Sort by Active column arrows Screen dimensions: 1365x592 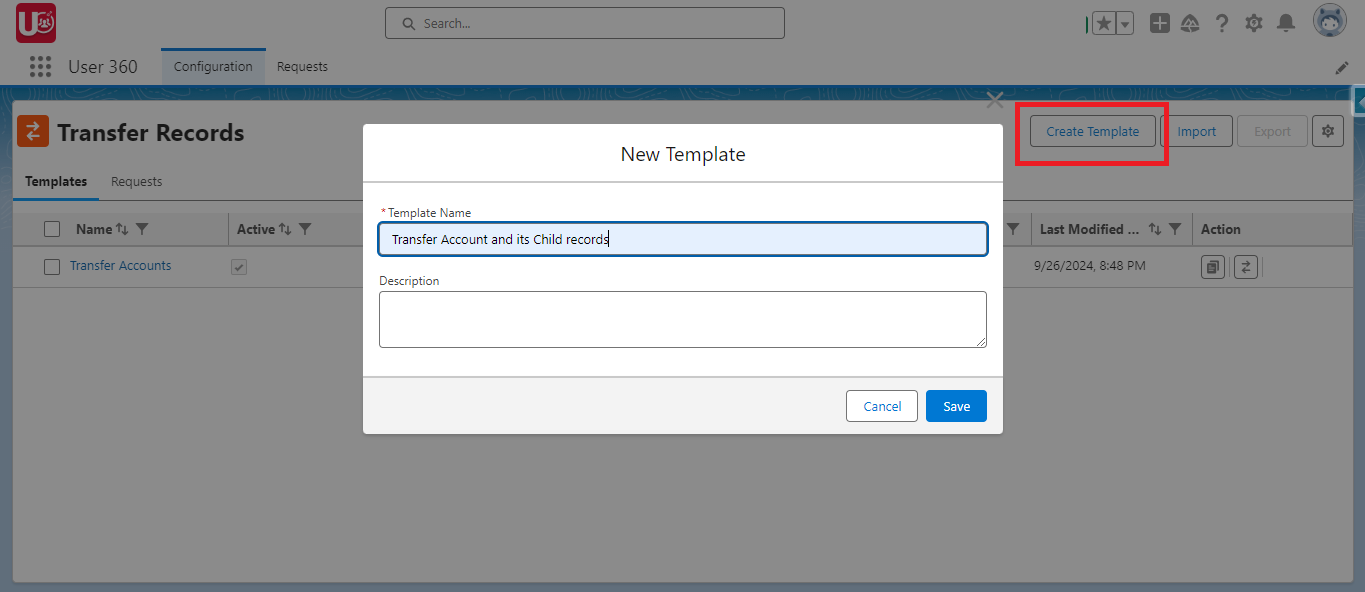285,229
